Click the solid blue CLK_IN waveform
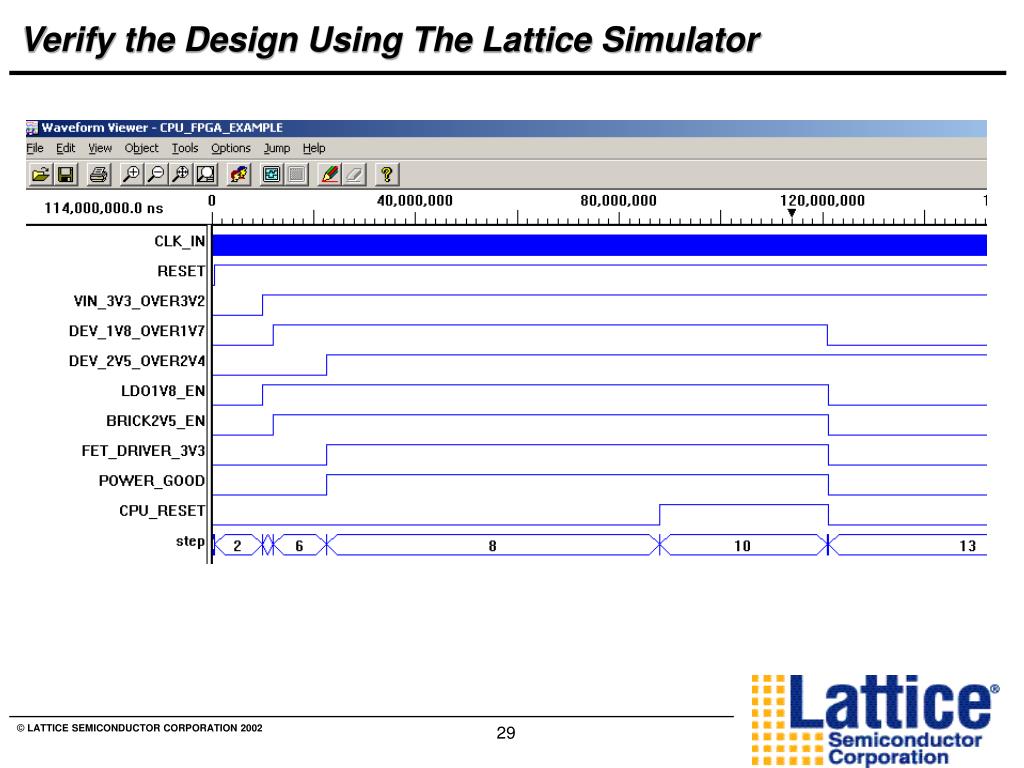The width and height of the screenshot is (1024, 768). point(600,245)
